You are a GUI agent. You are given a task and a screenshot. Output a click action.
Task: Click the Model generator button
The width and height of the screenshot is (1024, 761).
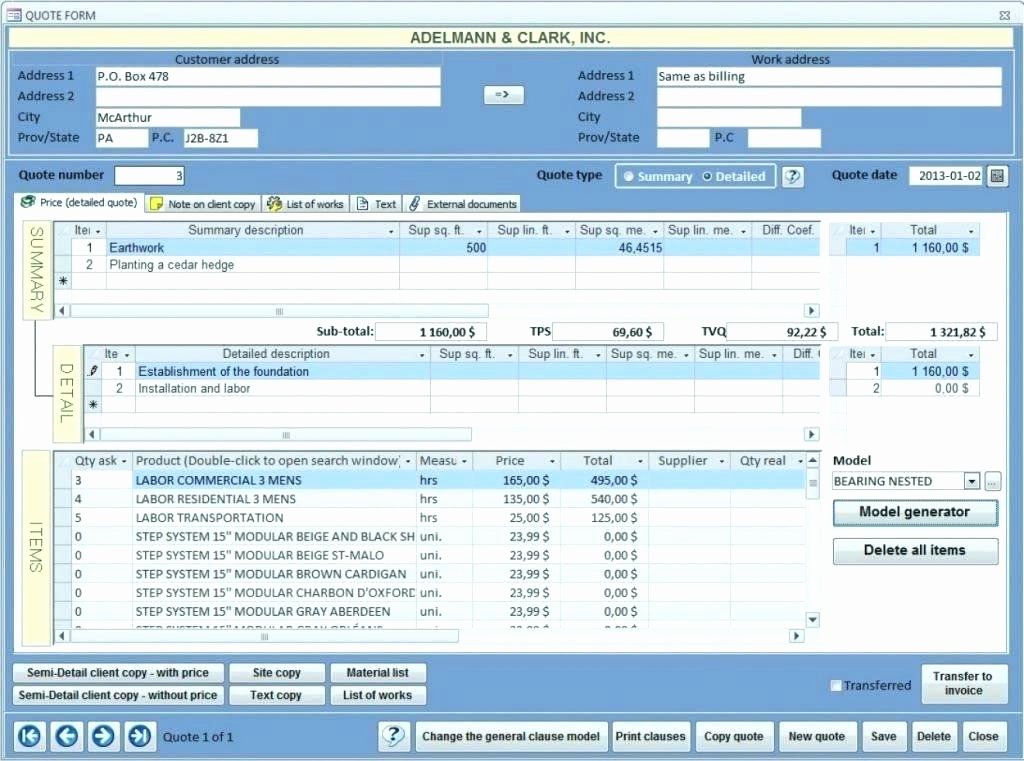(914, 513)
